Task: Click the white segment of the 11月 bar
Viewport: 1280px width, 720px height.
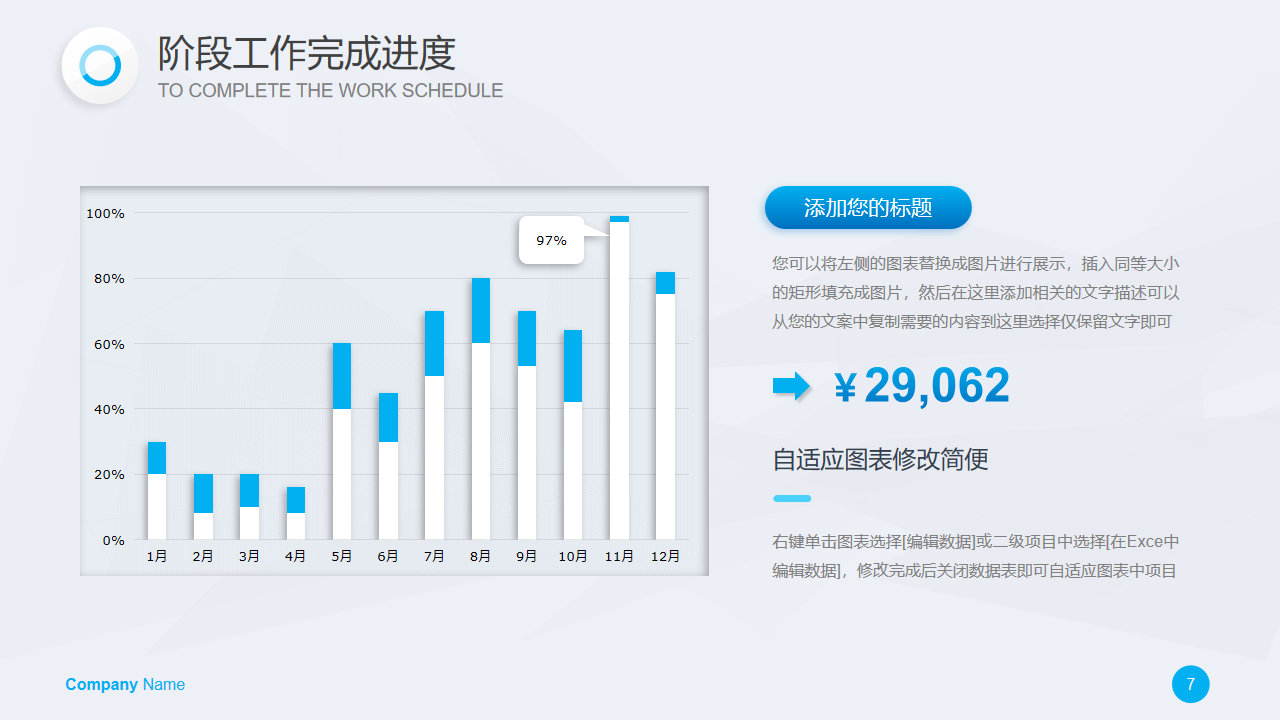Action: pos(619,380)
